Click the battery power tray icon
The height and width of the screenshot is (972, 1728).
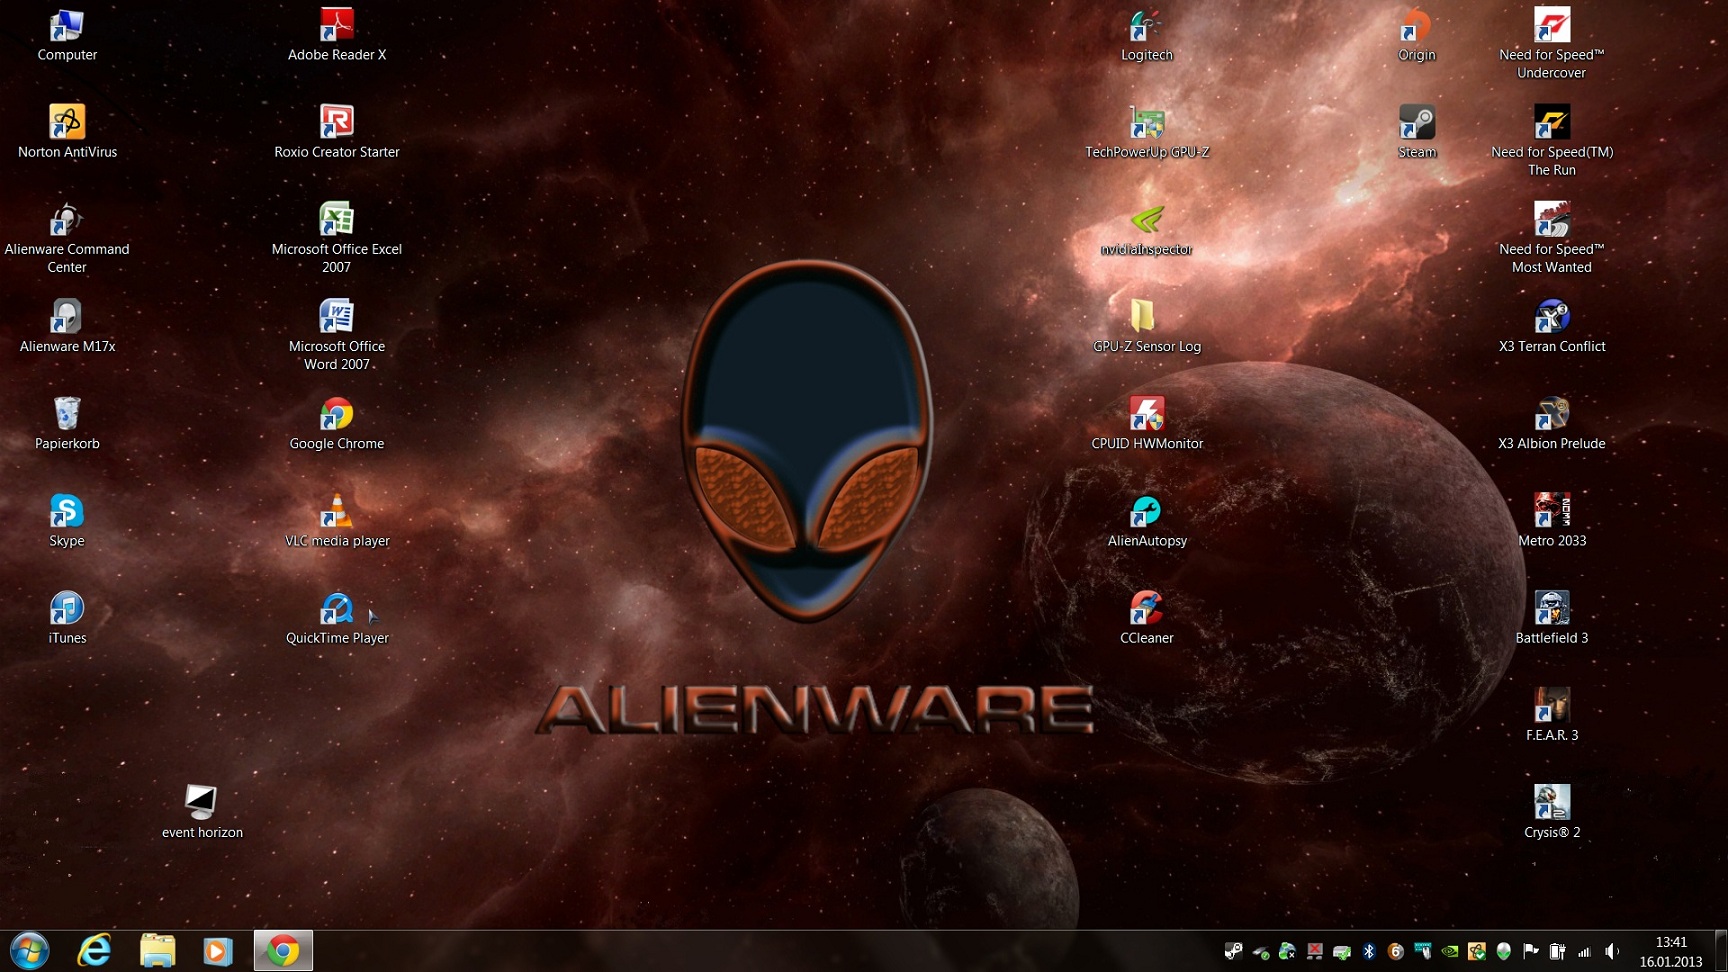(1557, 952)
